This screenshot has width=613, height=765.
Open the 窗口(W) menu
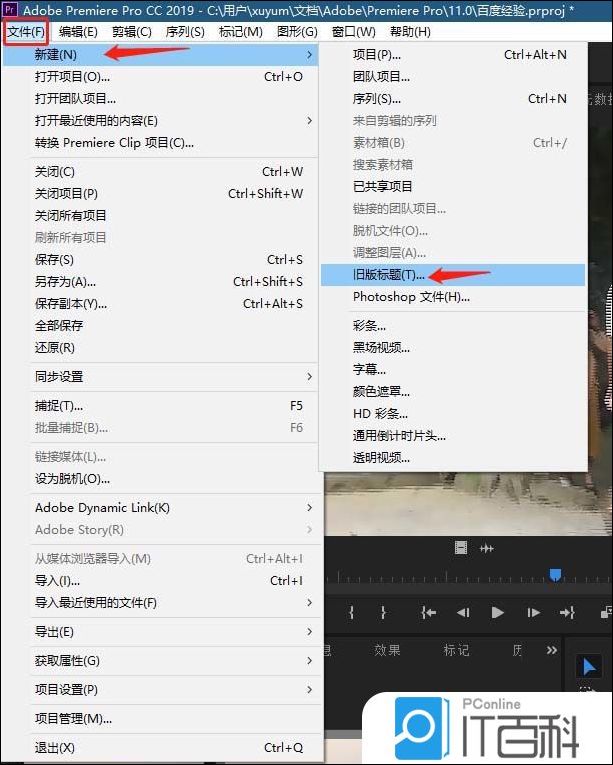(x=353, y=32)
